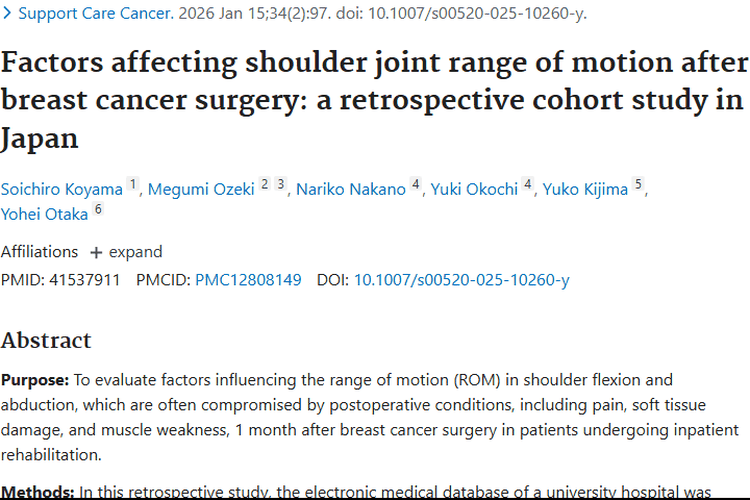Click the plus icon beside expand
Viewport: 750px width, 500px height.
(x=96, y=252)
